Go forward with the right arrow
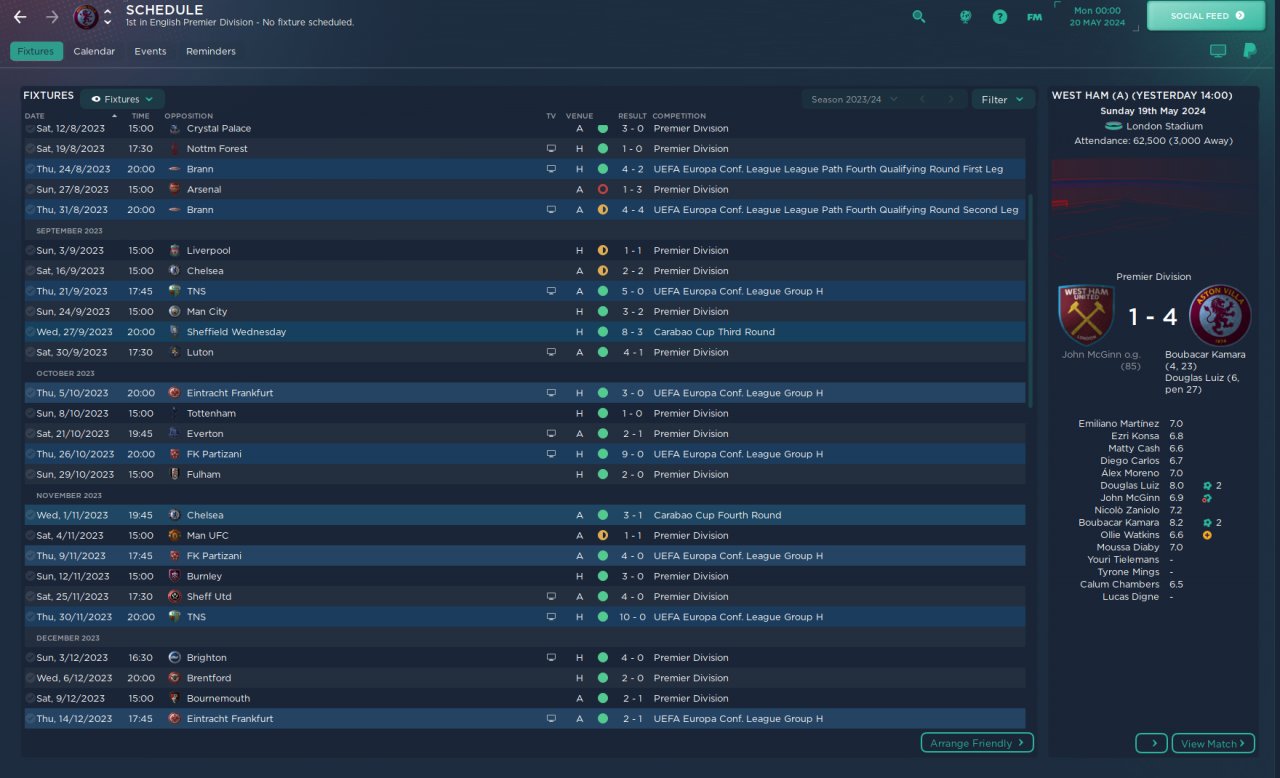Viewport: 1280px width, 778px height. [x=52, y=17]
